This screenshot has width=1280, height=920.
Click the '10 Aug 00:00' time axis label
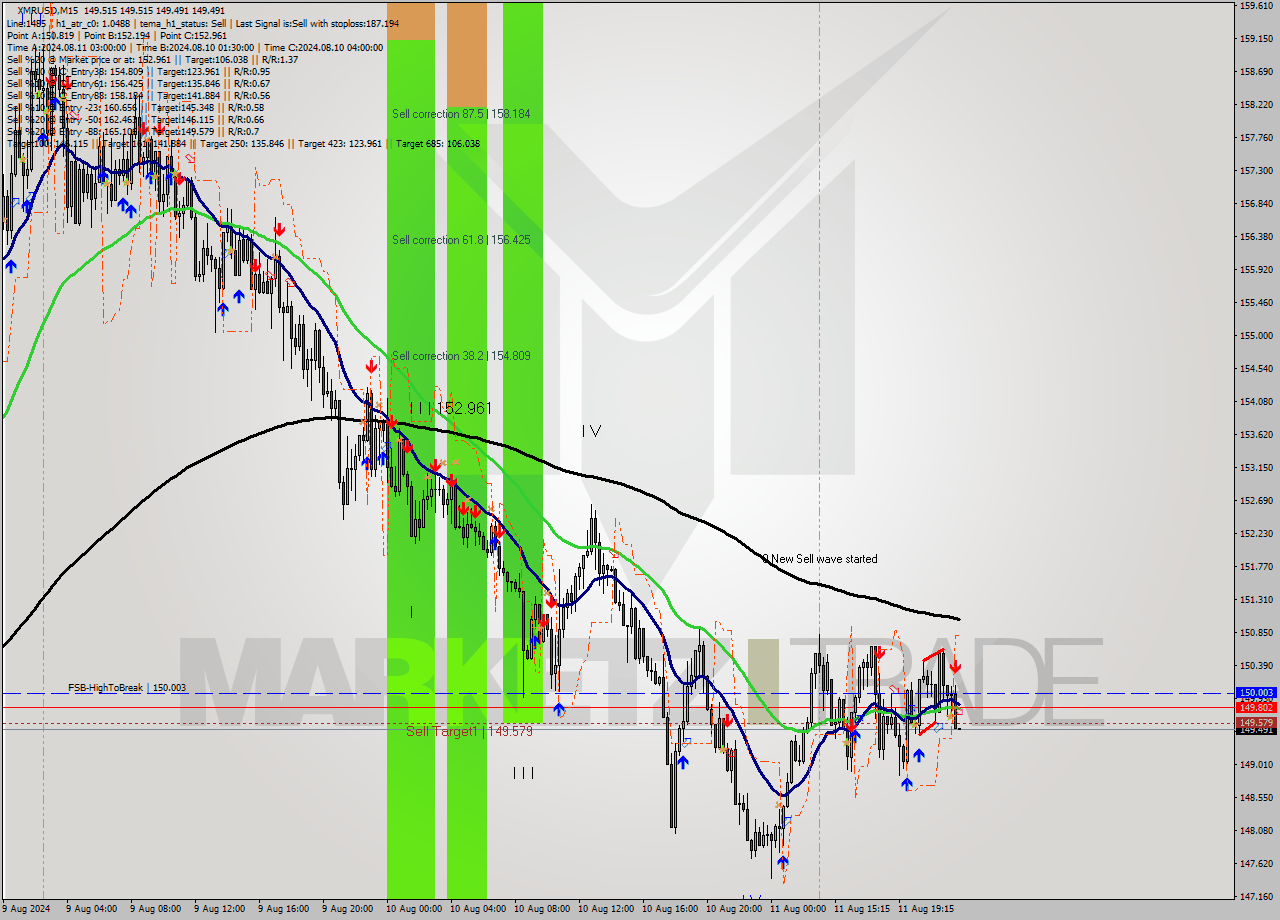(x=413, y=909)
